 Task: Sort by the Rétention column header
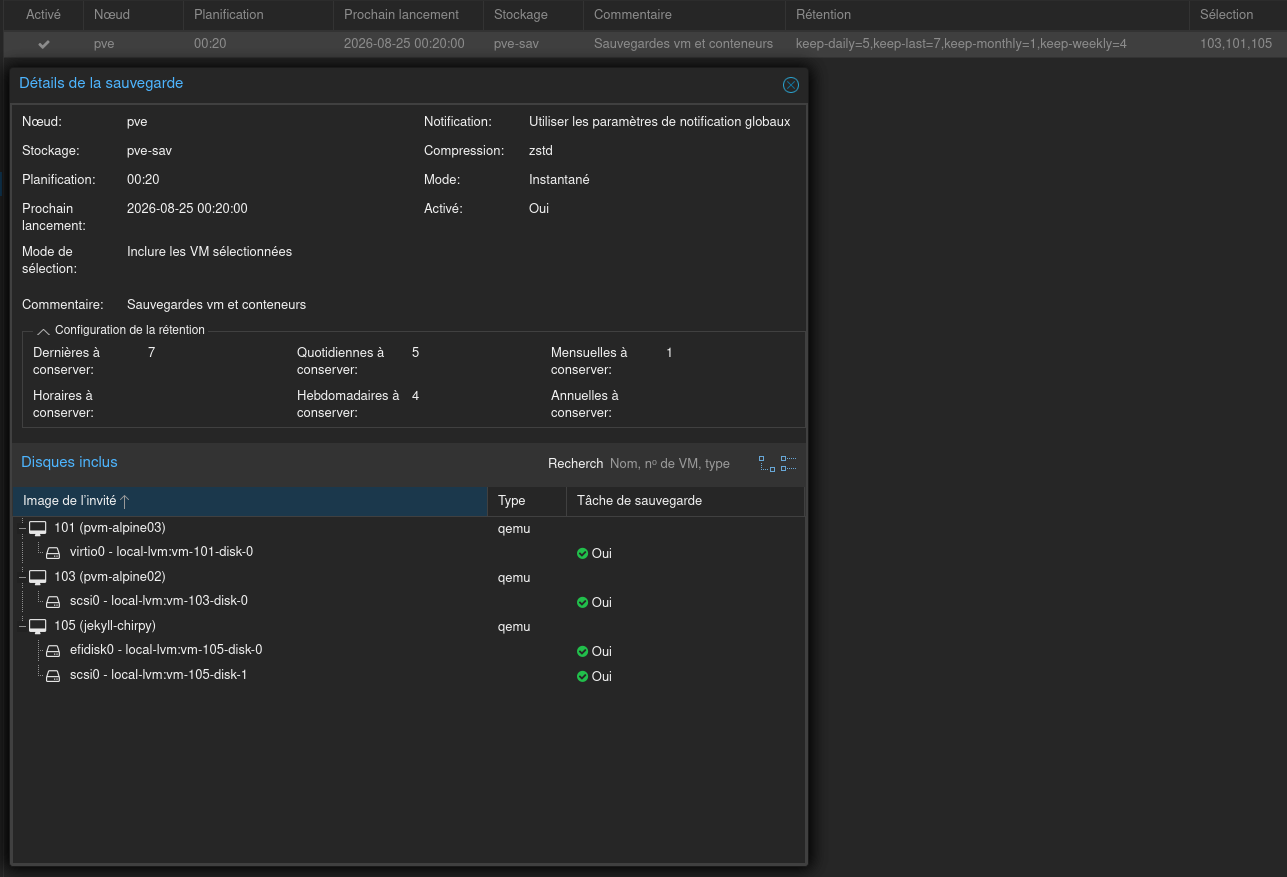987,15
